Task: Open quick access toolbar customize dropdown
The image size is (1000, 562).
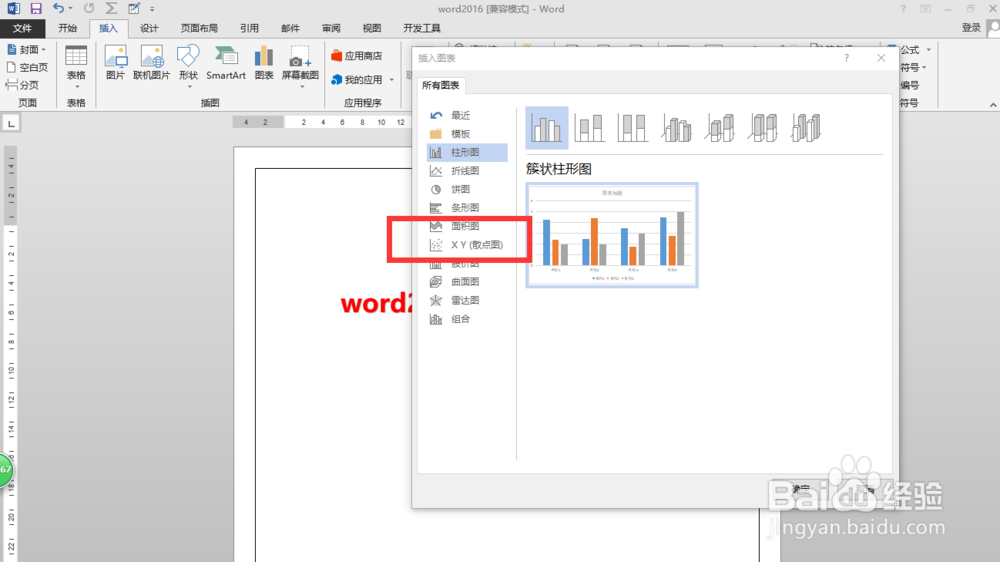Action: 152,9
